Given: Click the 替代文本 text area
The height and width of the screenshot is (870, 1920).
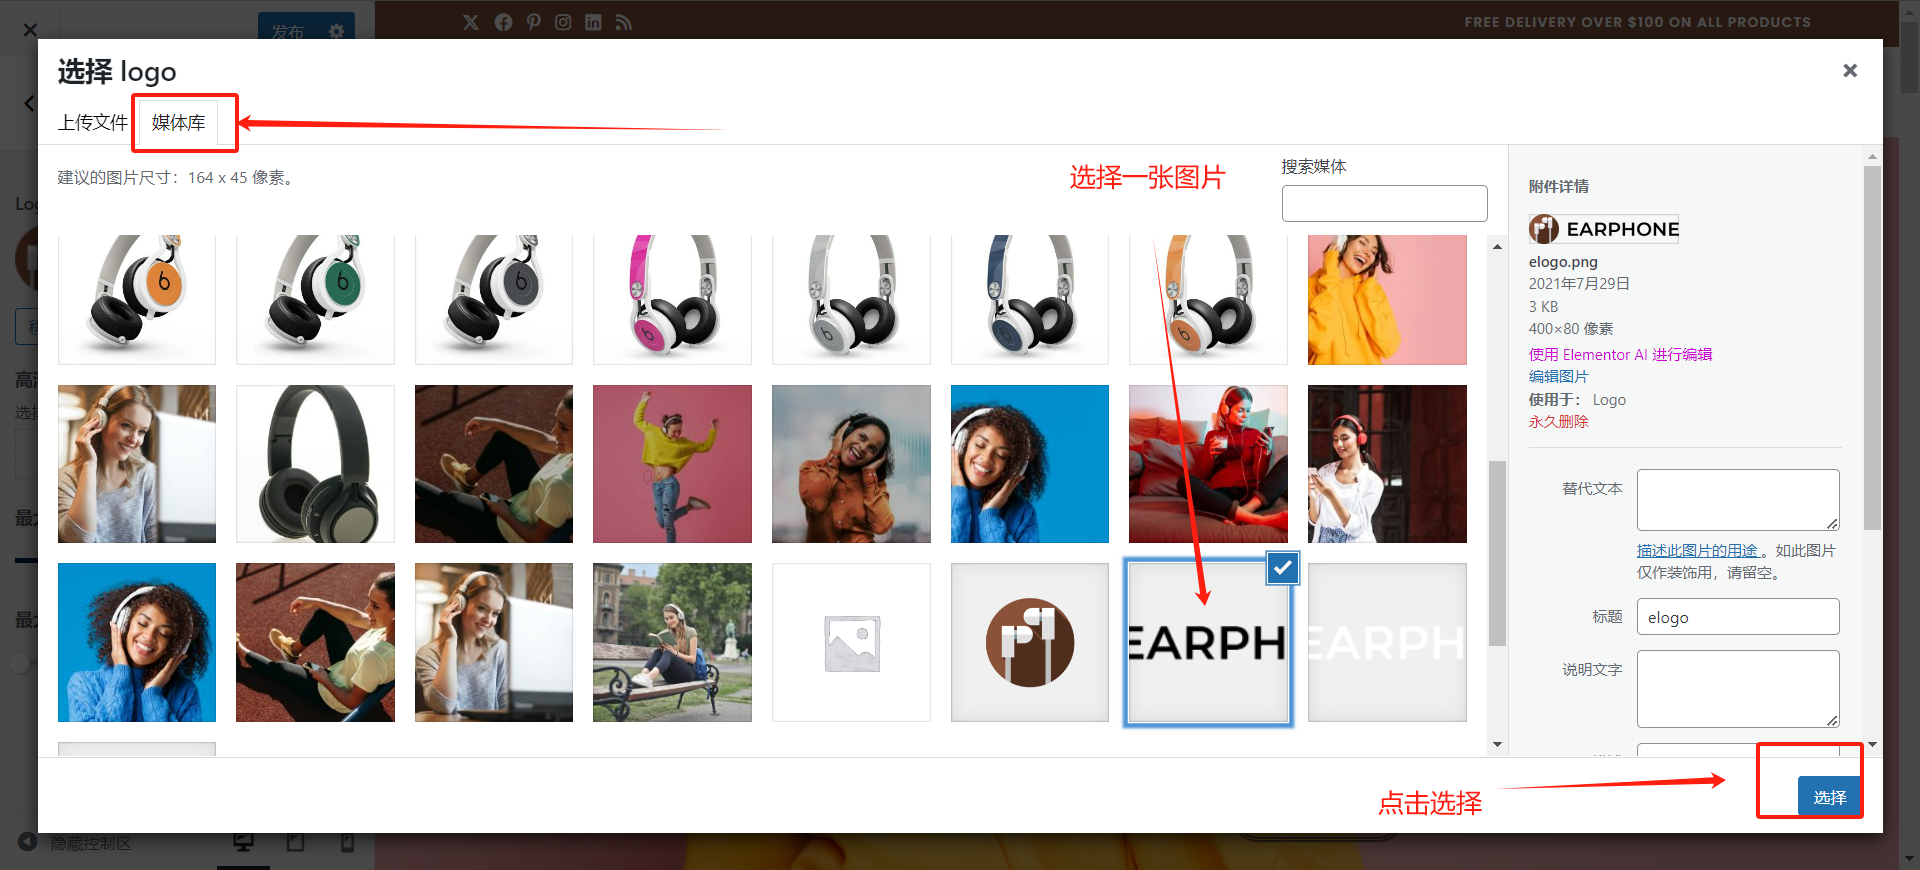Looking at the screenshot, I should [1738, 499].
